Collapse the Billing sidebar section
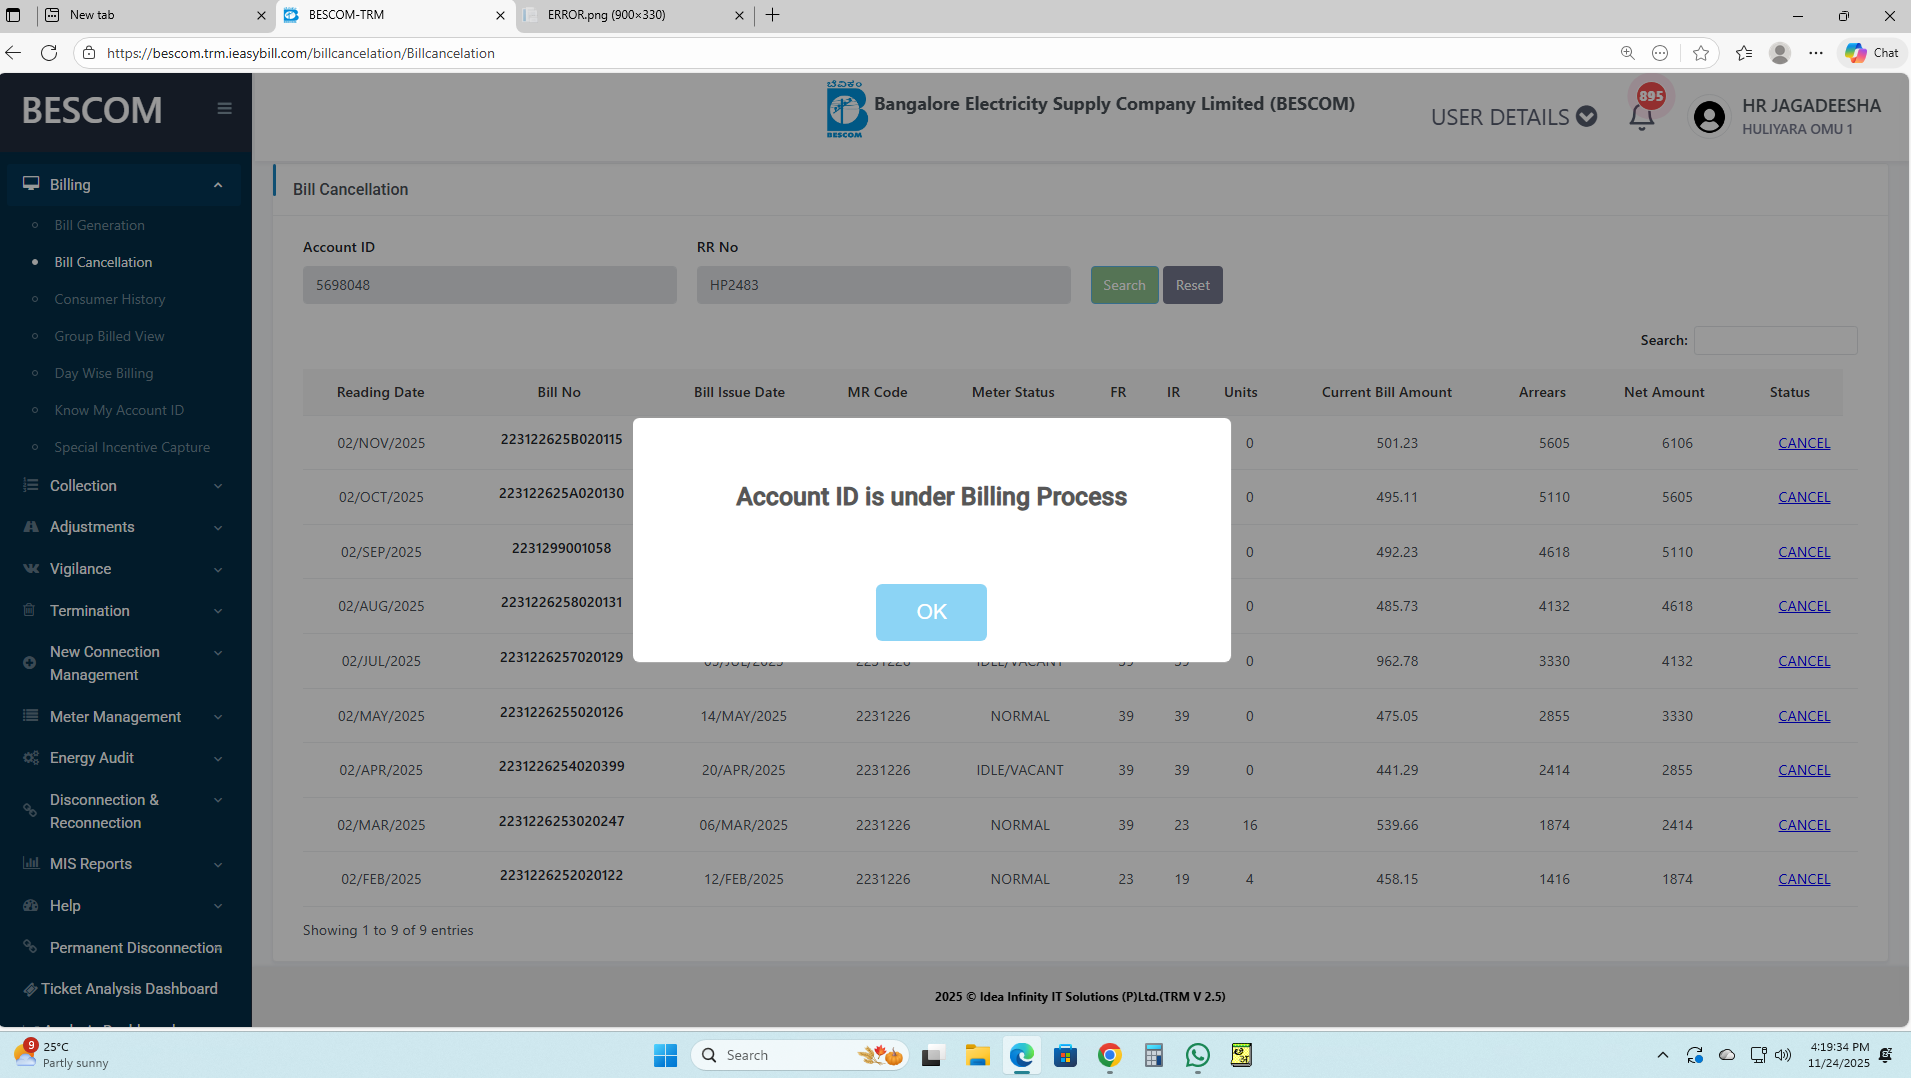 pos(124,184)
